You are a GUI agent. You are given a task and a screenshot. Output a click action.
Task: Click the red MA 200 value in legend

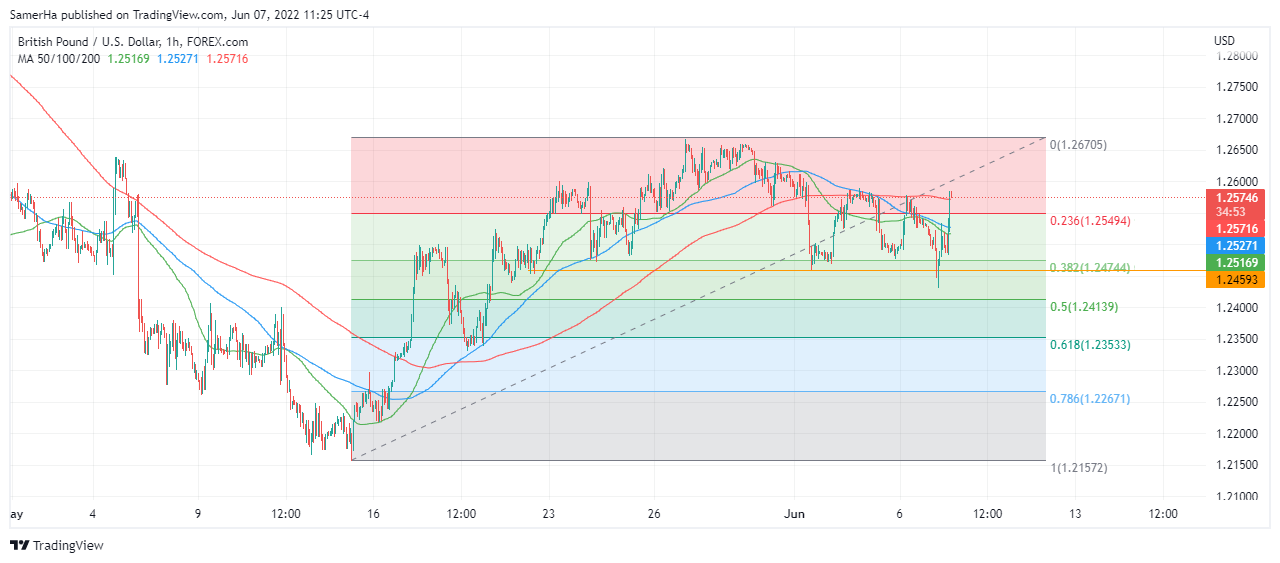point(227,59)
